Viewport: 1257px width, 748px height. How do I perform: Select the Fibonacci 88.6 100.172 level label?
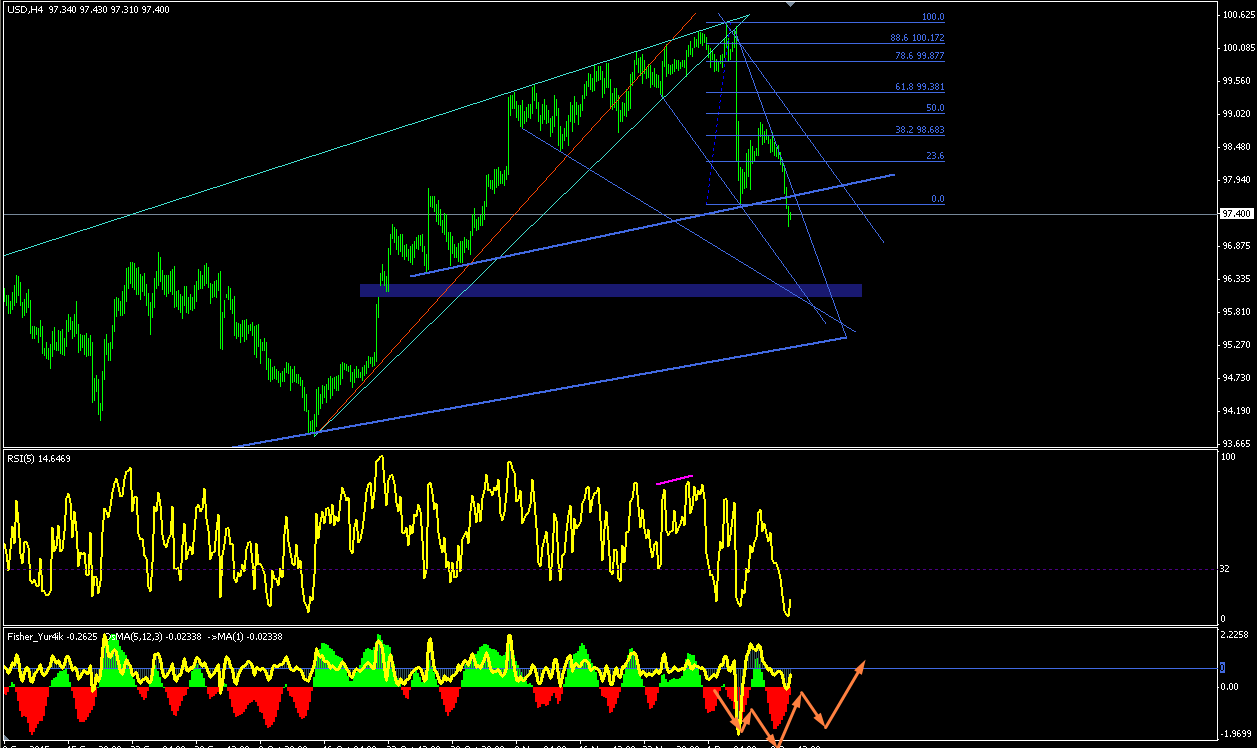[x=917, y=38]
